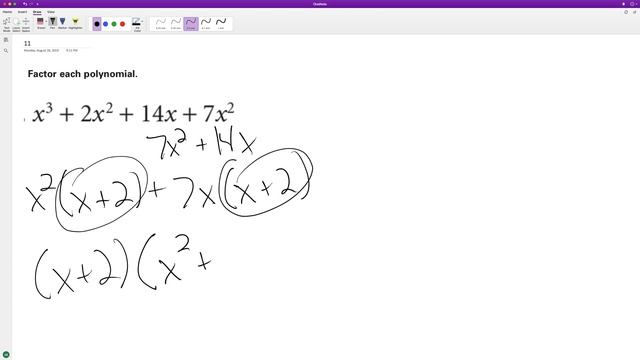The width and height of the screenshot is (640, 360).
Task: Select the Highlighter tool
Action: click(75, 23)
